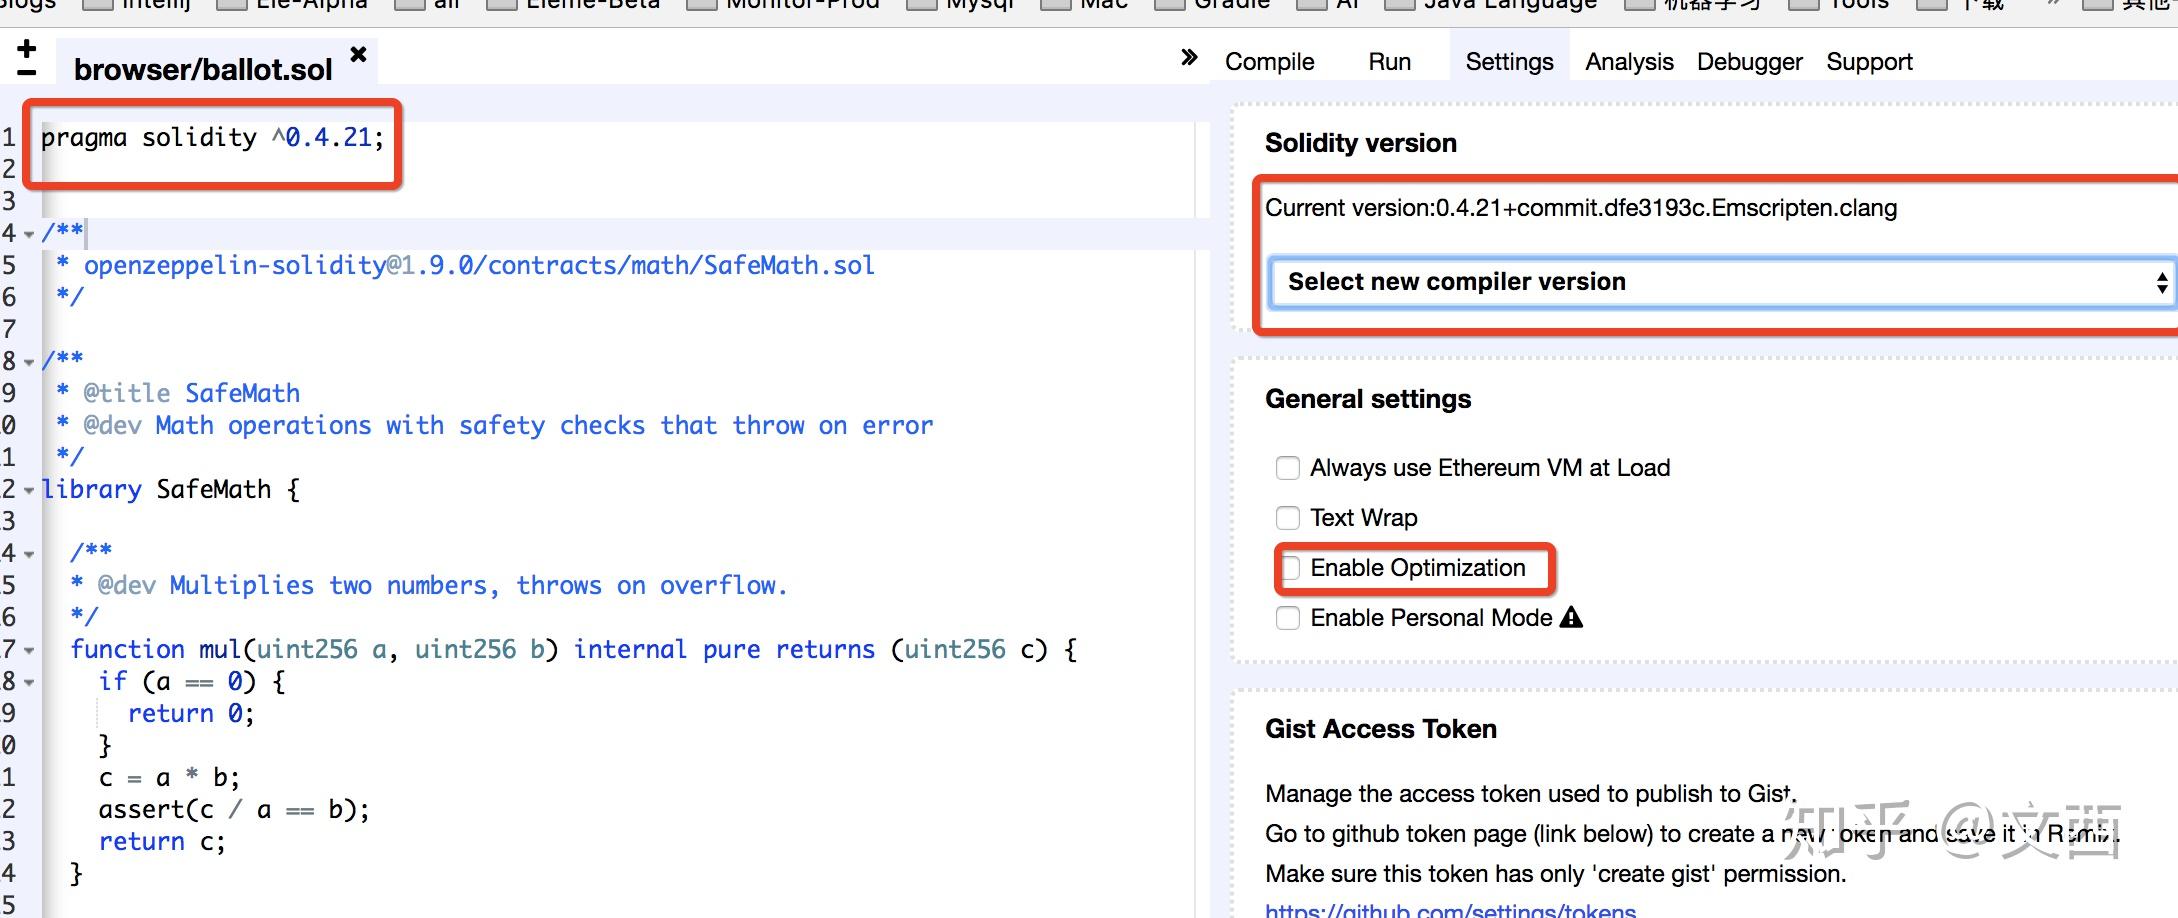Image resolution: width=2178 pixels, height=918 pixels.
Task: Collapse the @title SafeMath comment fold arrow
Action: pyautogui.click(x=29, y=362)
